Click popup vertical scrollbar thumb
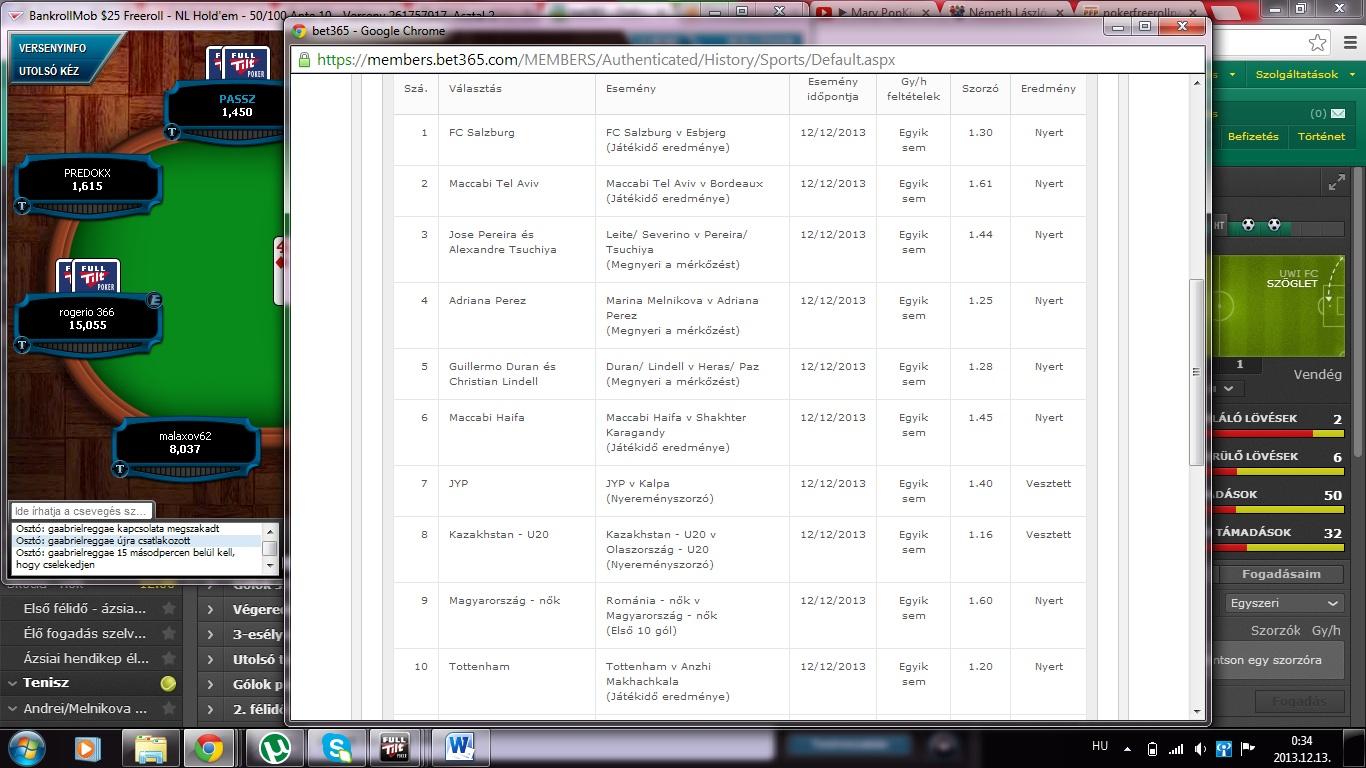Viewport: 1366px width, 768px height. pyautogui.click(x=1196, y=371)
